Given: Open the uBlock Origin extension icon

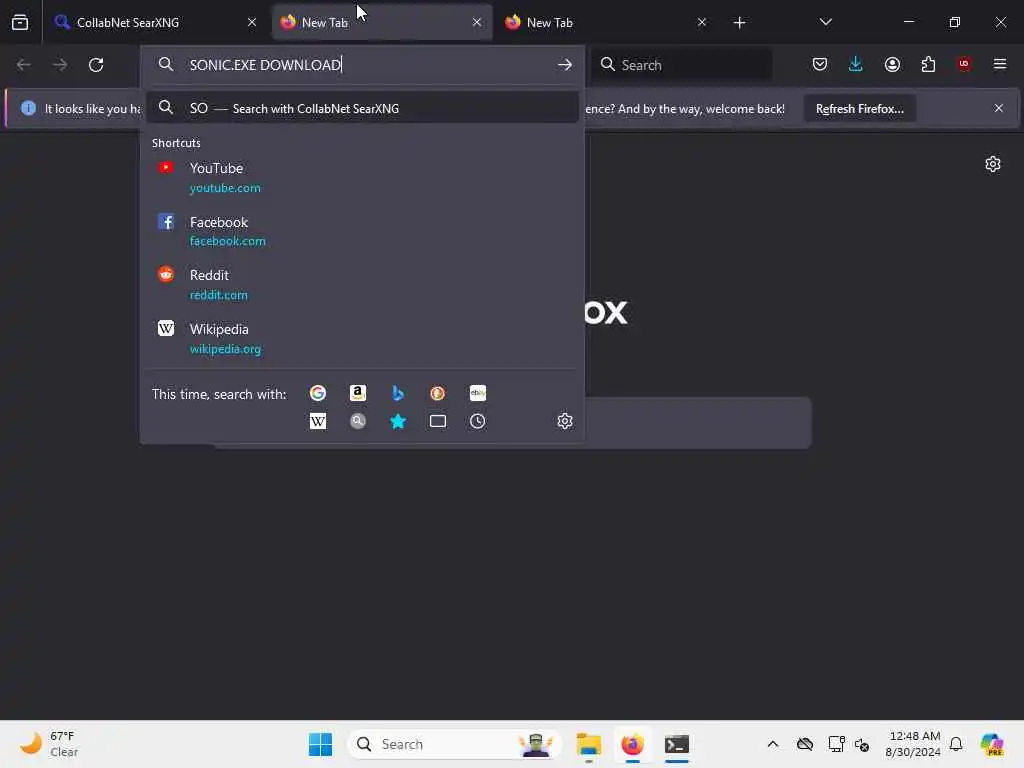Looking at the screenshot, I should pyautogui.click(x=963, y=64).
